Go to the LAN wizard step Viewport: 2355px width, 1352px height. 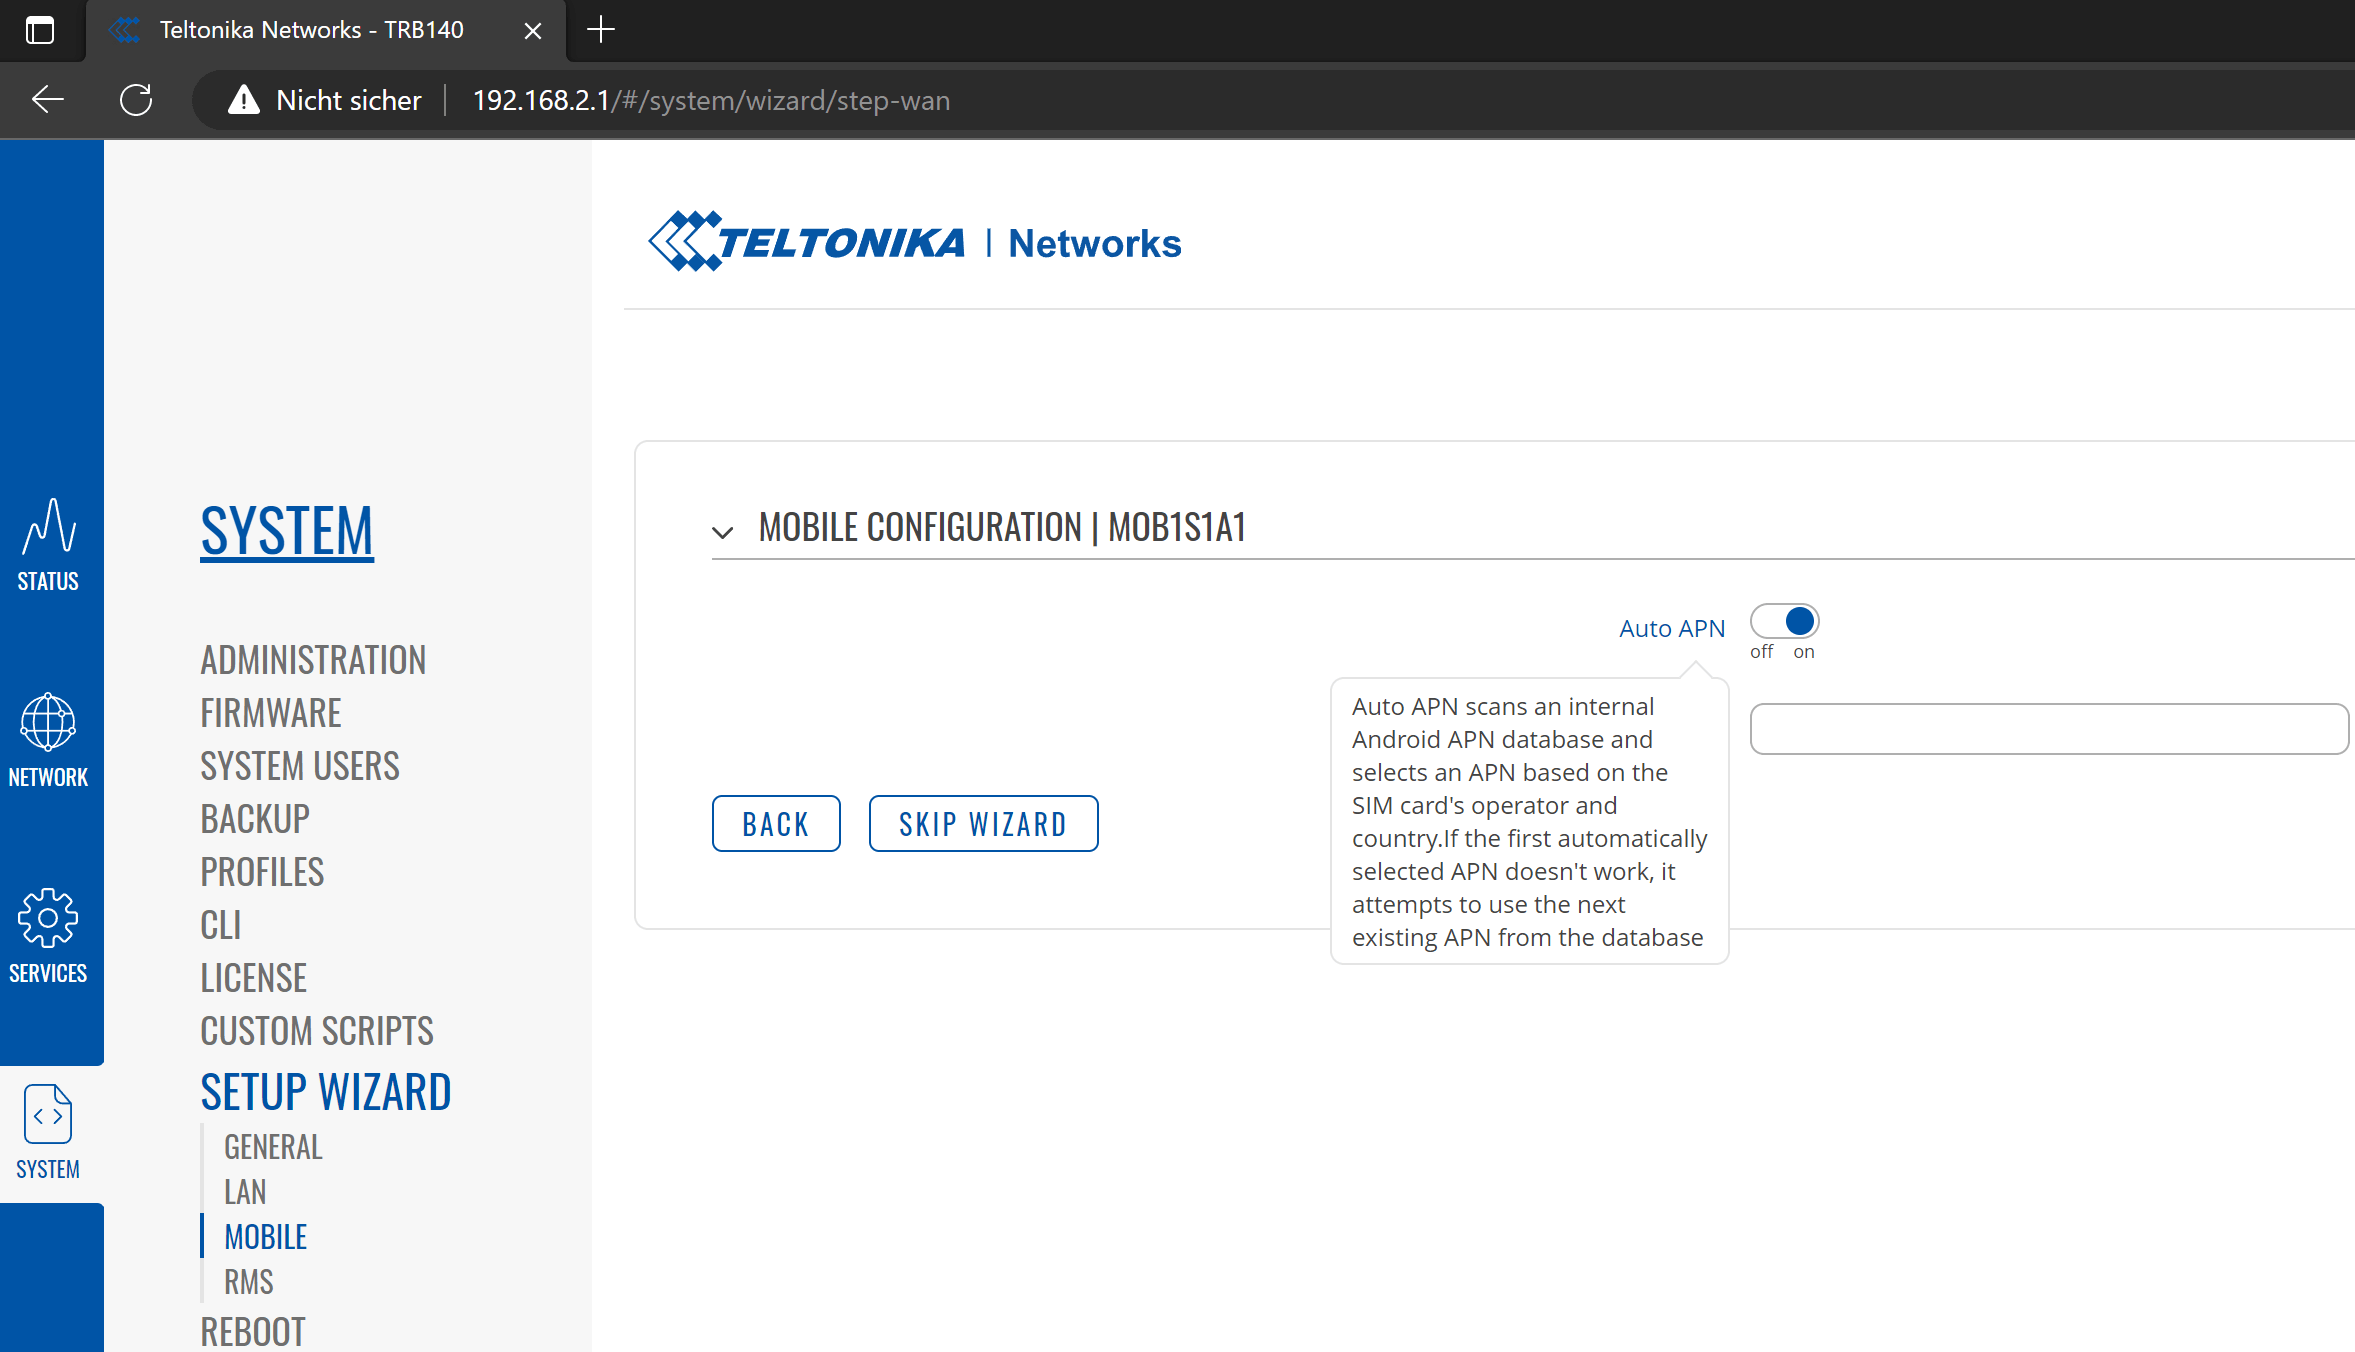click(x=245, y=1192)
